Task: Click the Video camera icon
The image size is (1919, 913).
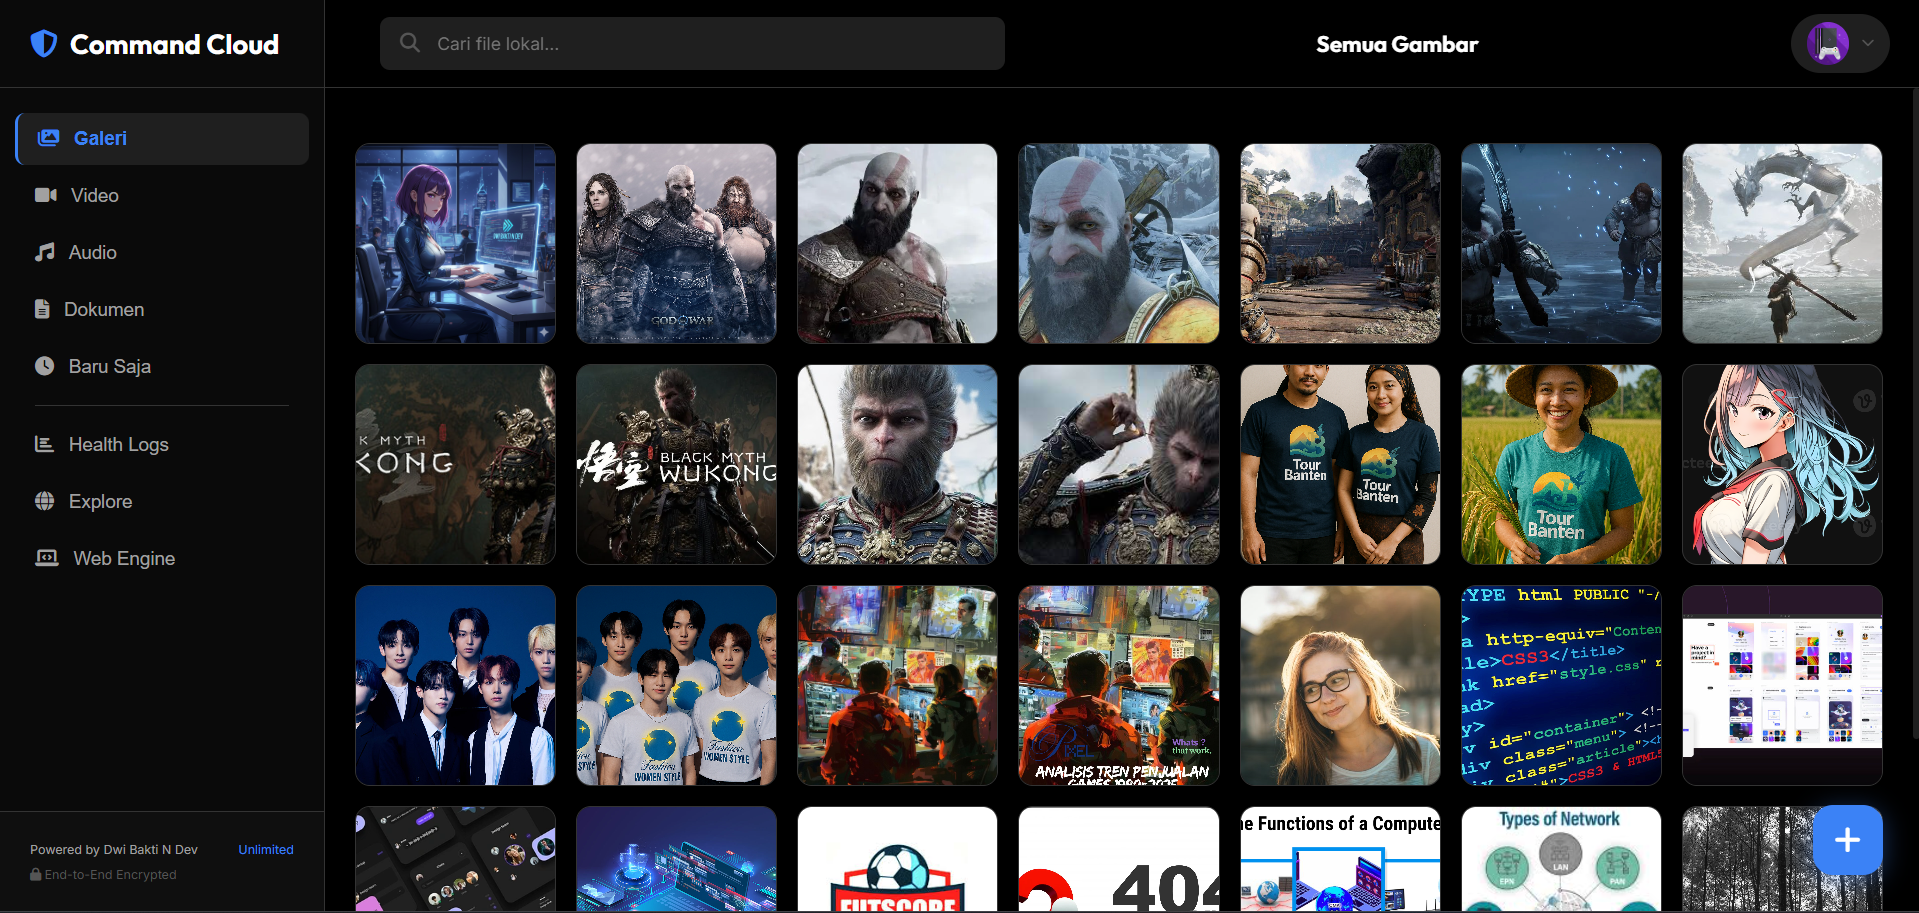Action: 46,195
